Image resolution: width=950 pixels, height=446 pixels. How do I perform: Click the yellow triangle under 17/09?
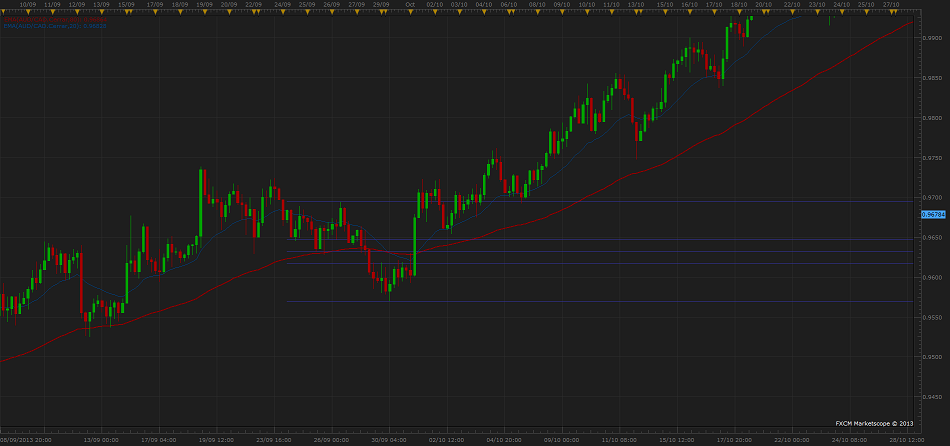coord(153,13)
